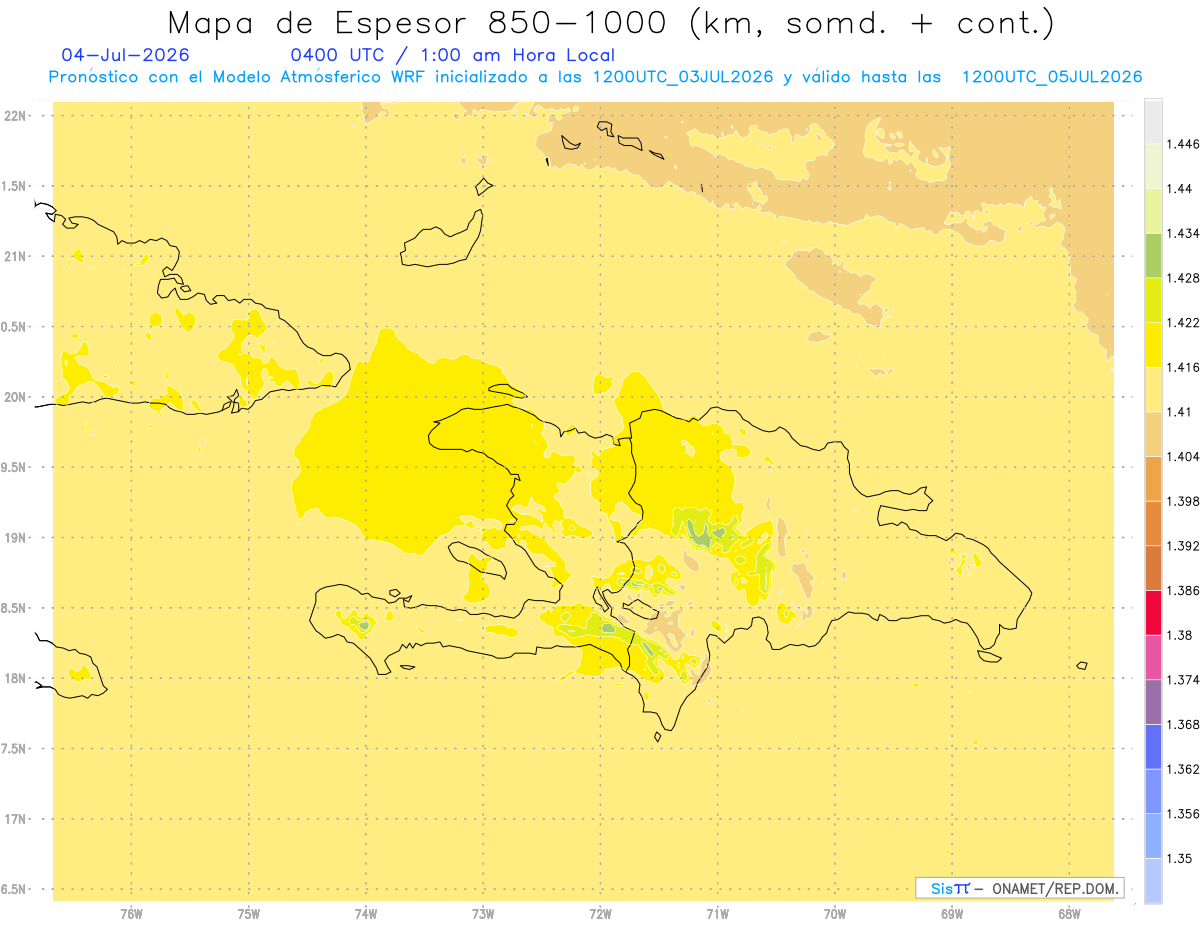Image resolution: width=1200 pixels, height=927 pixels.
Task: Click the blue legend swatch between 1.362 and 1.368
Action: tap(1153, 746)
